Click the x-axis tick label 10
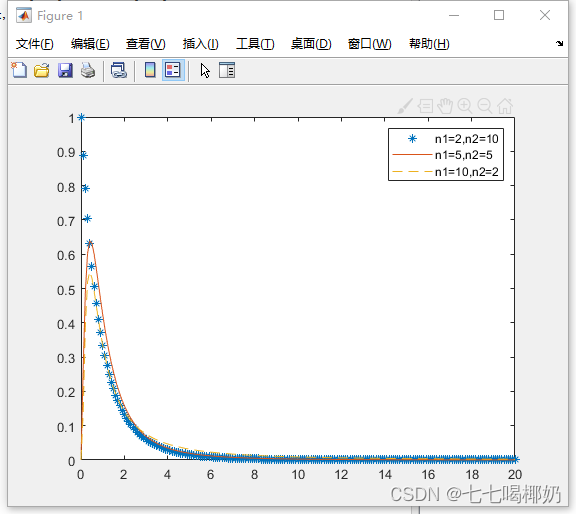Image resolution: width=576 pixels, height=514 pixels. pyautogui.click(x=298, y=475)
